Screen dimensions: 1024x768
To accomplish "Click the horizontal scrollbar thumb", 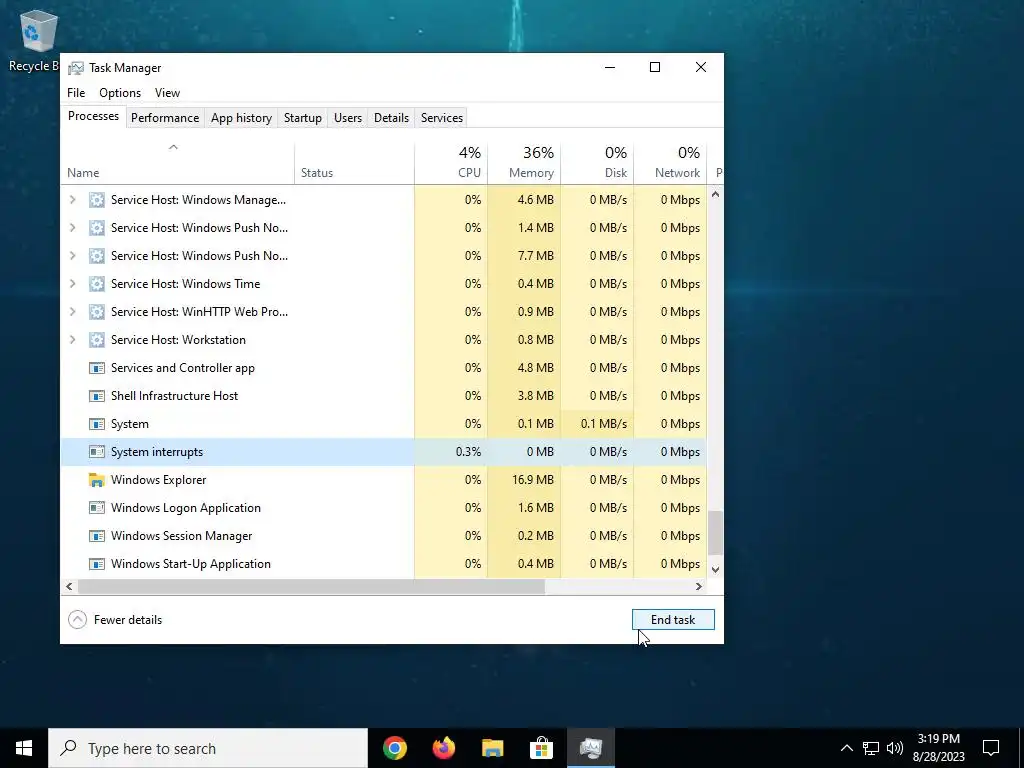I will coord(311,586).
